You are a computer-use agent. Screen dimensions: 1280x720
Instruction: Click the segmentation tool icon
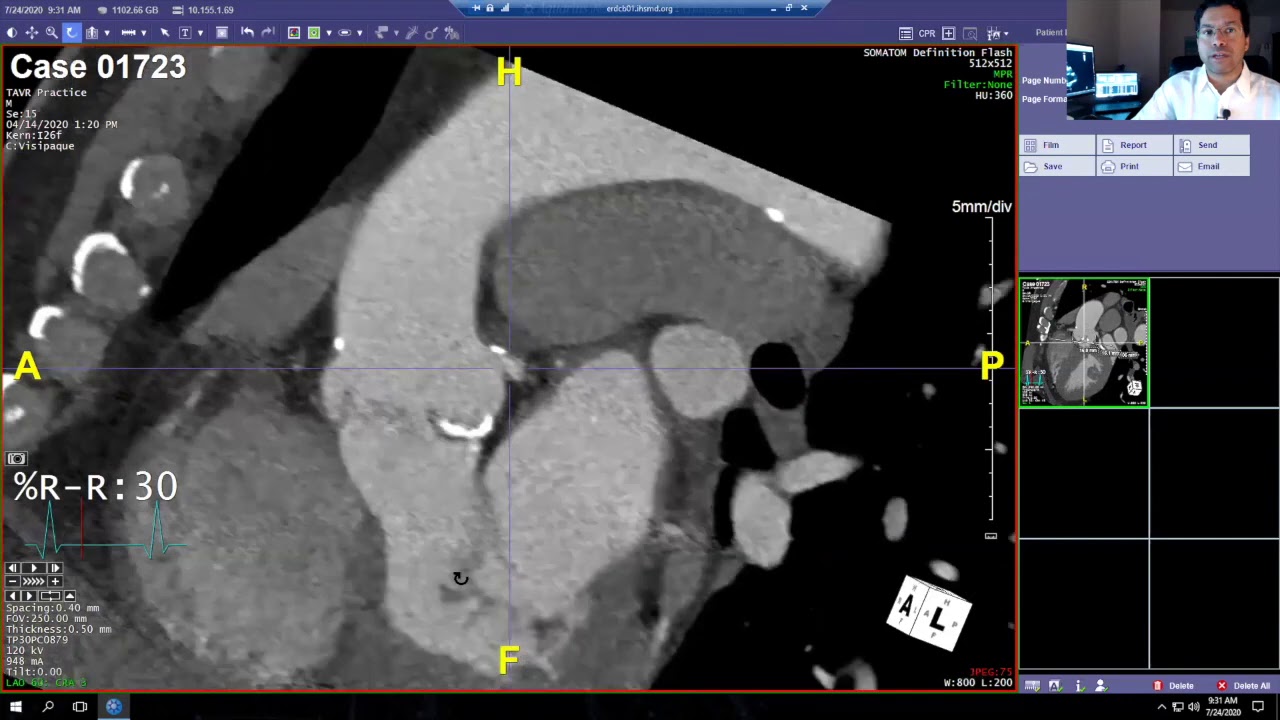pyautogui.click(x=381, y=33)
